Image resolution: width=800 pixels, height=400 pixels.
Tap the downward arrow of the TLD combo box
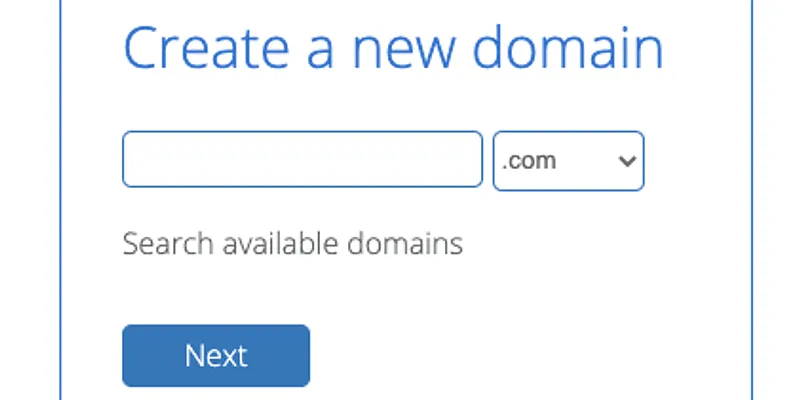(627, 161)
